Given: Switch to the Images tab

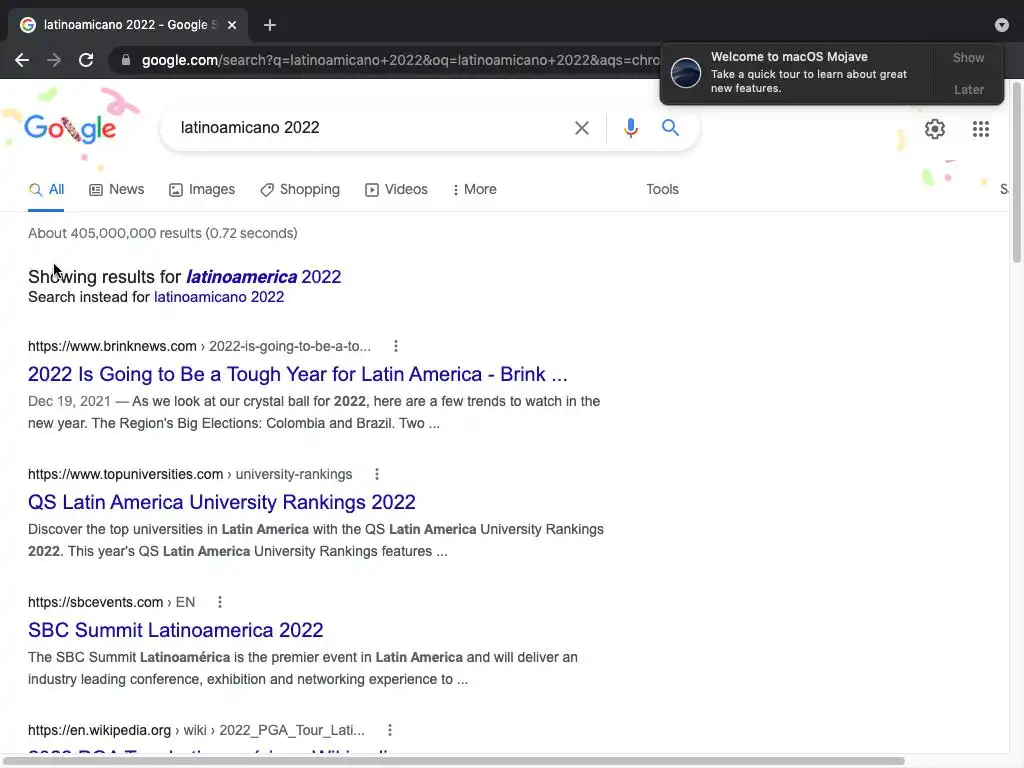Looking at the screenshot, I should point(202,189).
